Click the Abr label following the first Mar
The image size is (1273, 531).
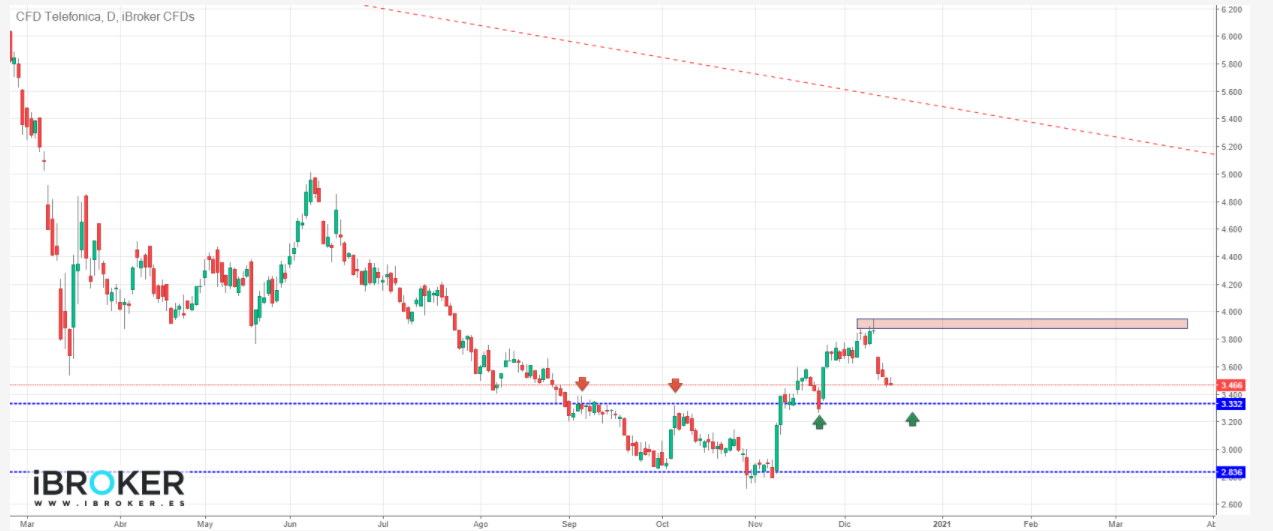(120, 523)
